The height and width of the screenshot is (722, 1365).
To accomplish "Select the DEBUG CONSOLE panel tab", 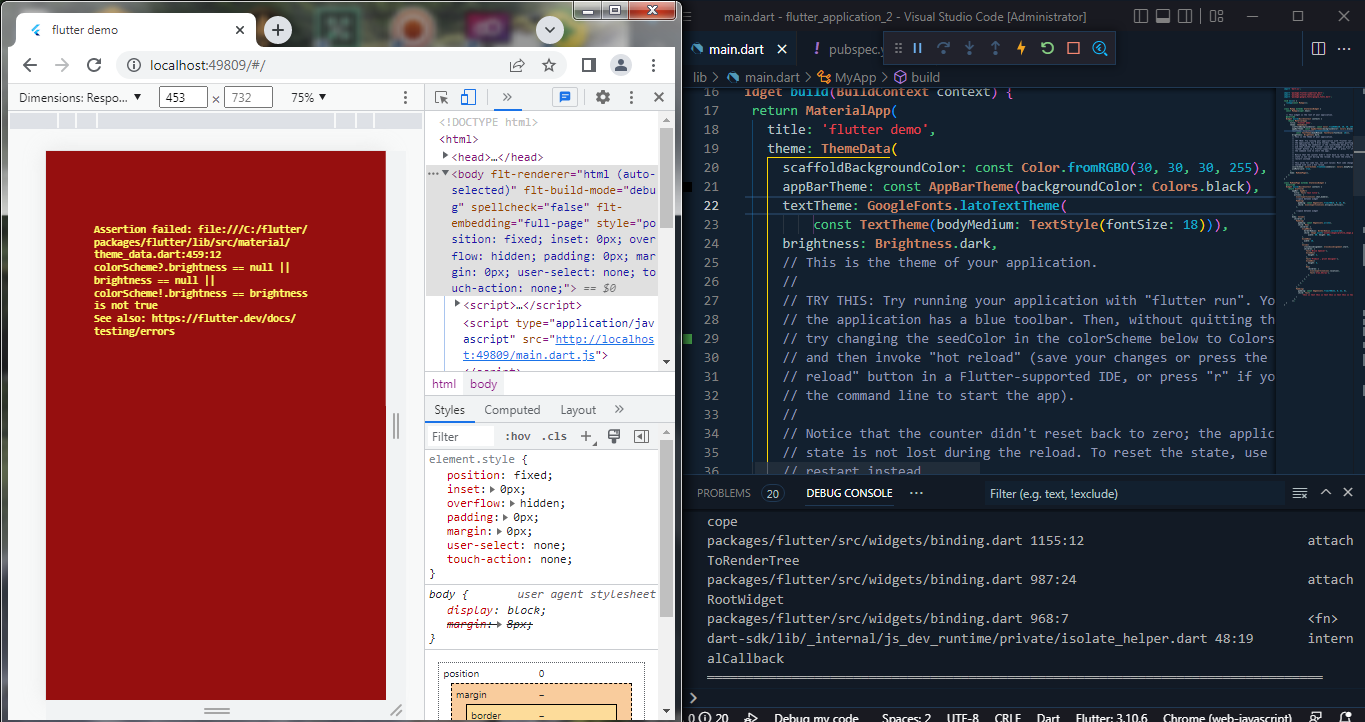I will tap(849, 493).
